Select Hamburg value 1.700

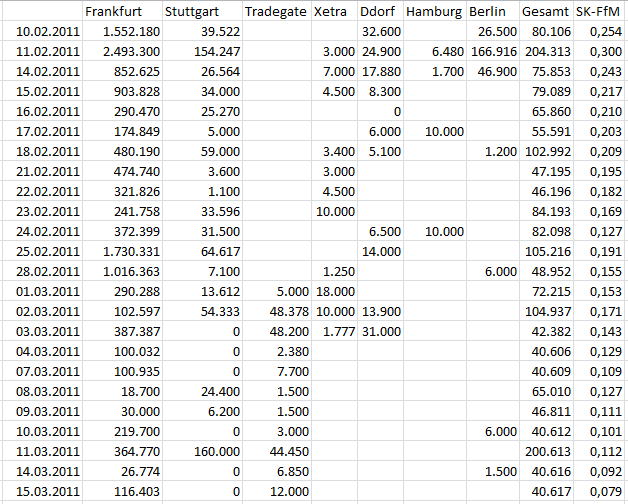(435, 71)
